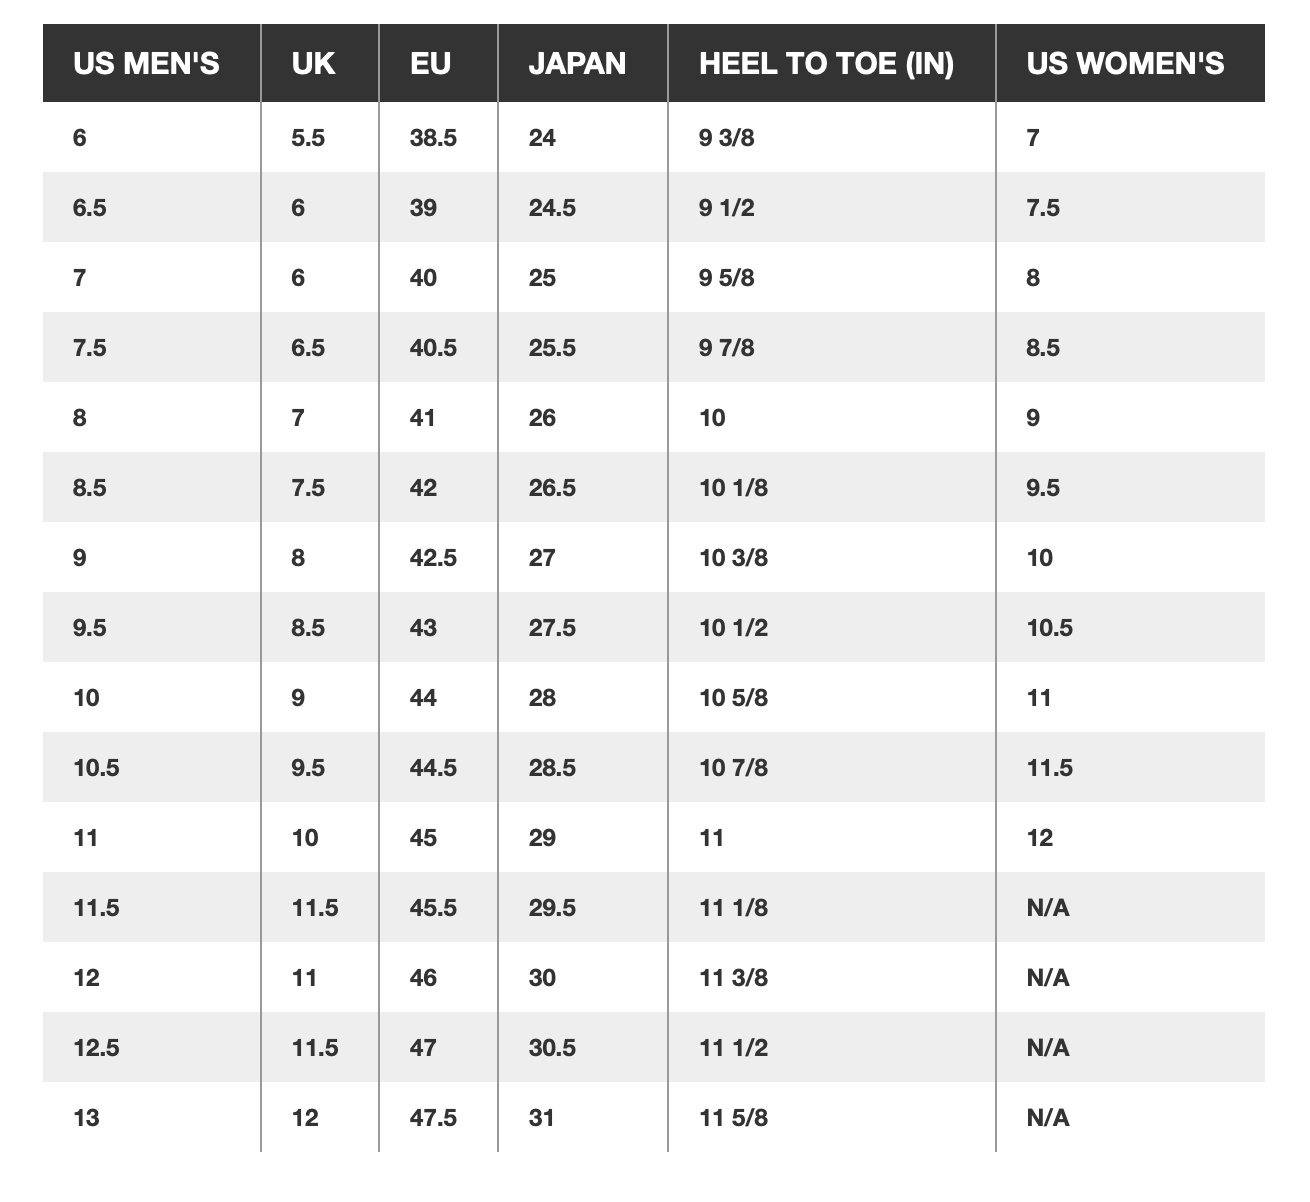Select the EU size 38.5 cell
1310x1202 pixels.
(433, 138)
